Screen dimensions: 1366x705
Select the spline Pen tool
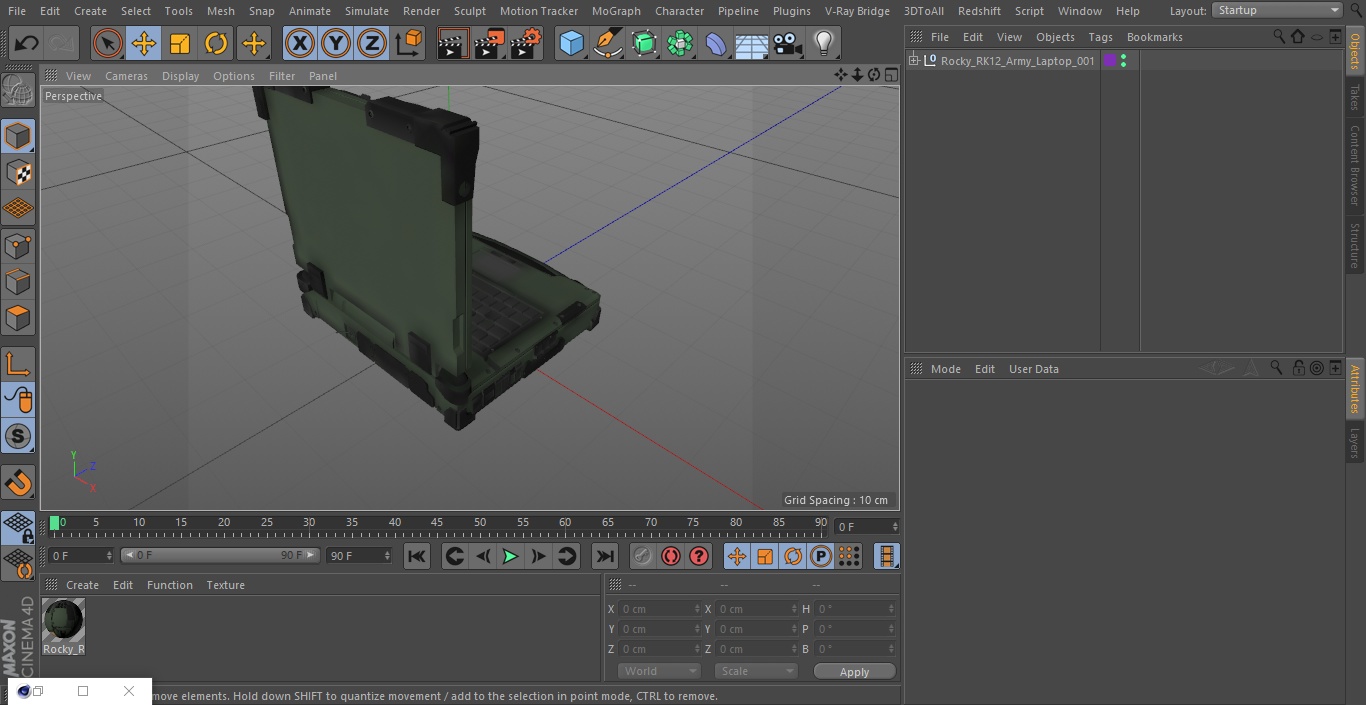pyautogui.click(x=607, y=44)
